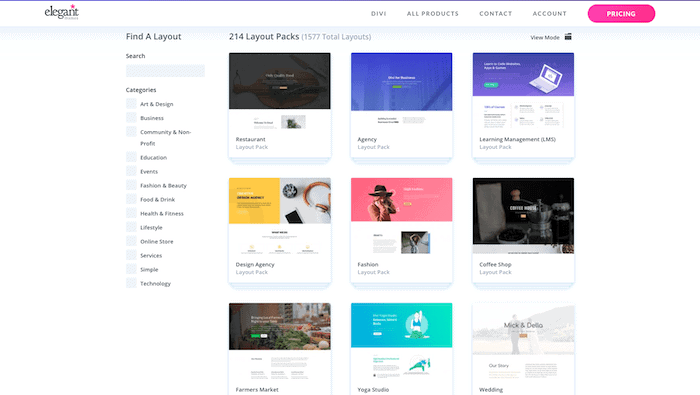Open the Coffee Shop pack thumbnail
700x395 pixels.
pyautogui.click(x=523, y=217)
